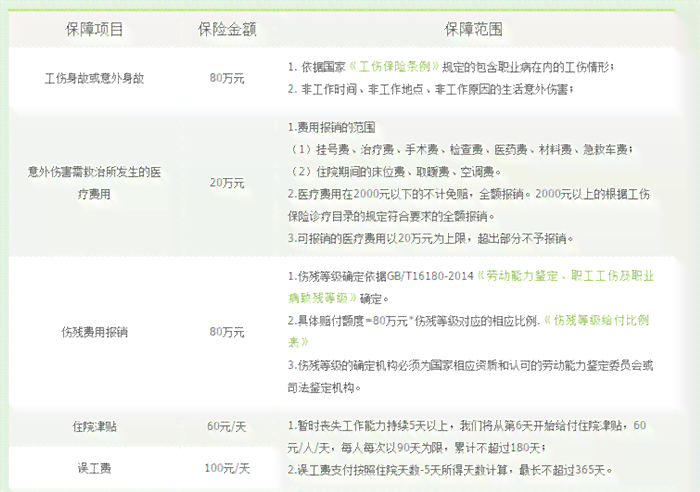Click the line 非工作时间、非工作地点、非工作原因的生活意外伤害
Viewport: 700px width, 492px height.
tap(430, 89)
